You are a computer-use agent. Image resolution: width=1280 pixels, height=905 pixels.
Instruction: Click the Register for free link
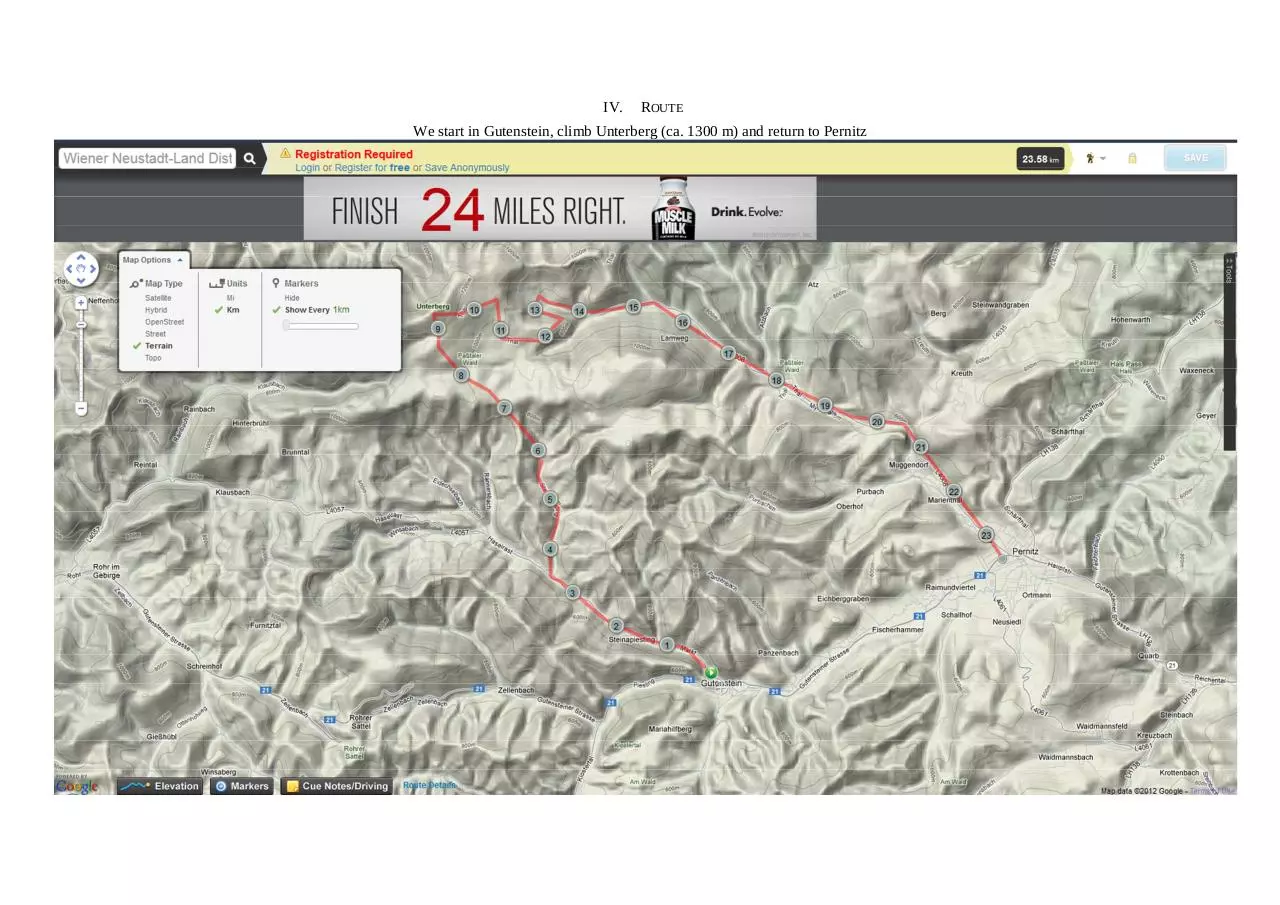[372, 168]
